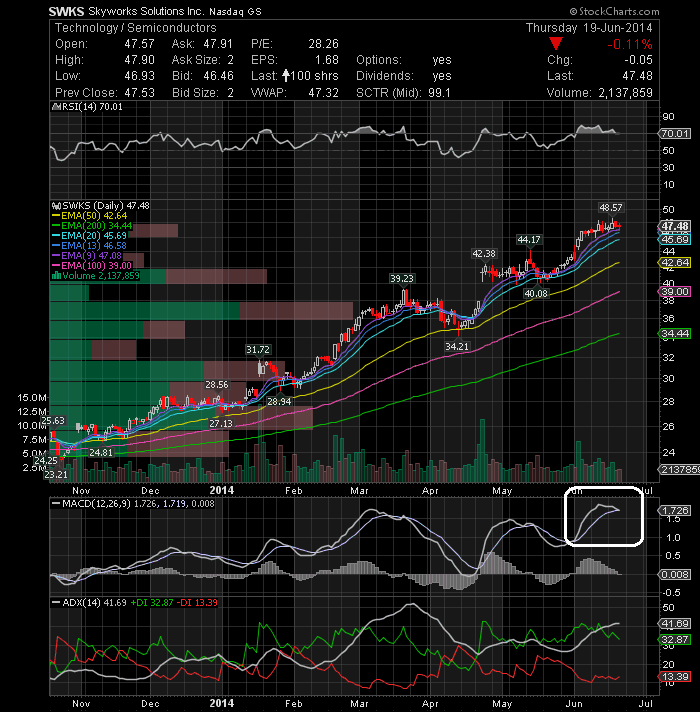Click the 24.81 price annotation
Image resolution: width=700 pixels, height=712 pixels.
pyautogui.click(x=101, y=452)
